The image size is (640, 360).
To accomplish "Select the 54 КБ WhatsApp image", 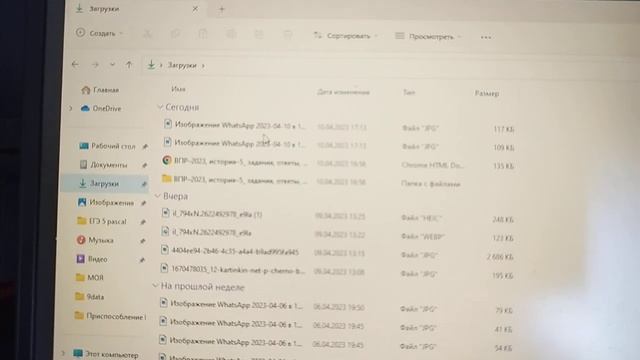I will click(336, 343).
